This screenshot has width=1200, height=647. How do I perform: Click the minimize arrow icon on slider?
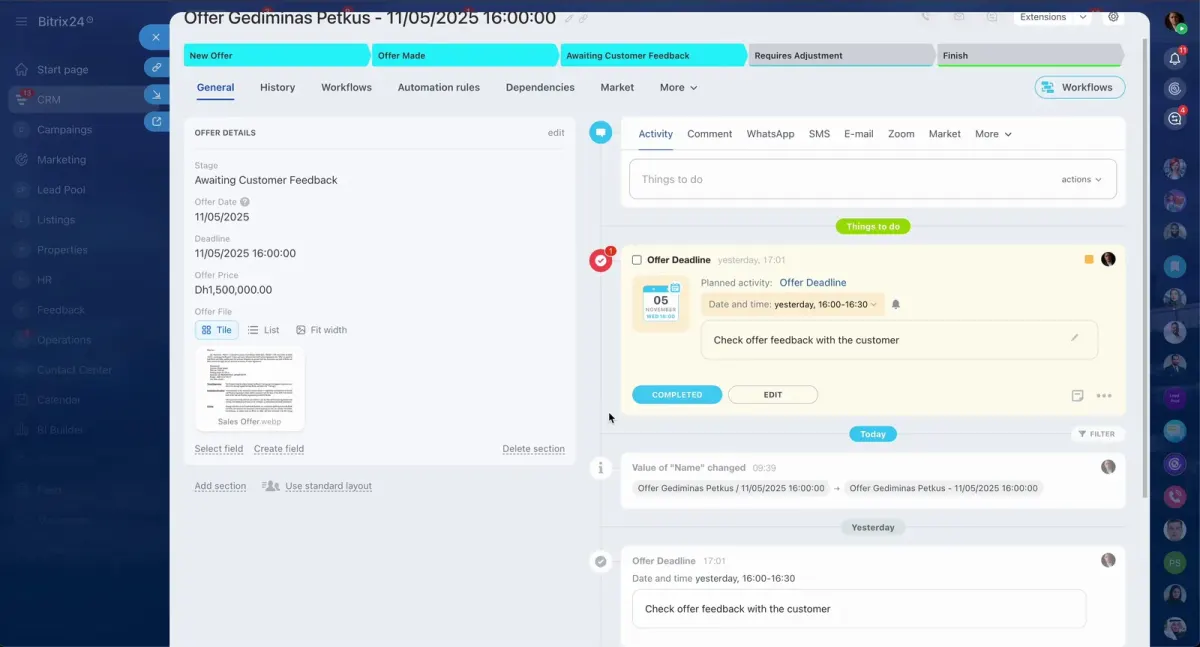pos(156,94)
